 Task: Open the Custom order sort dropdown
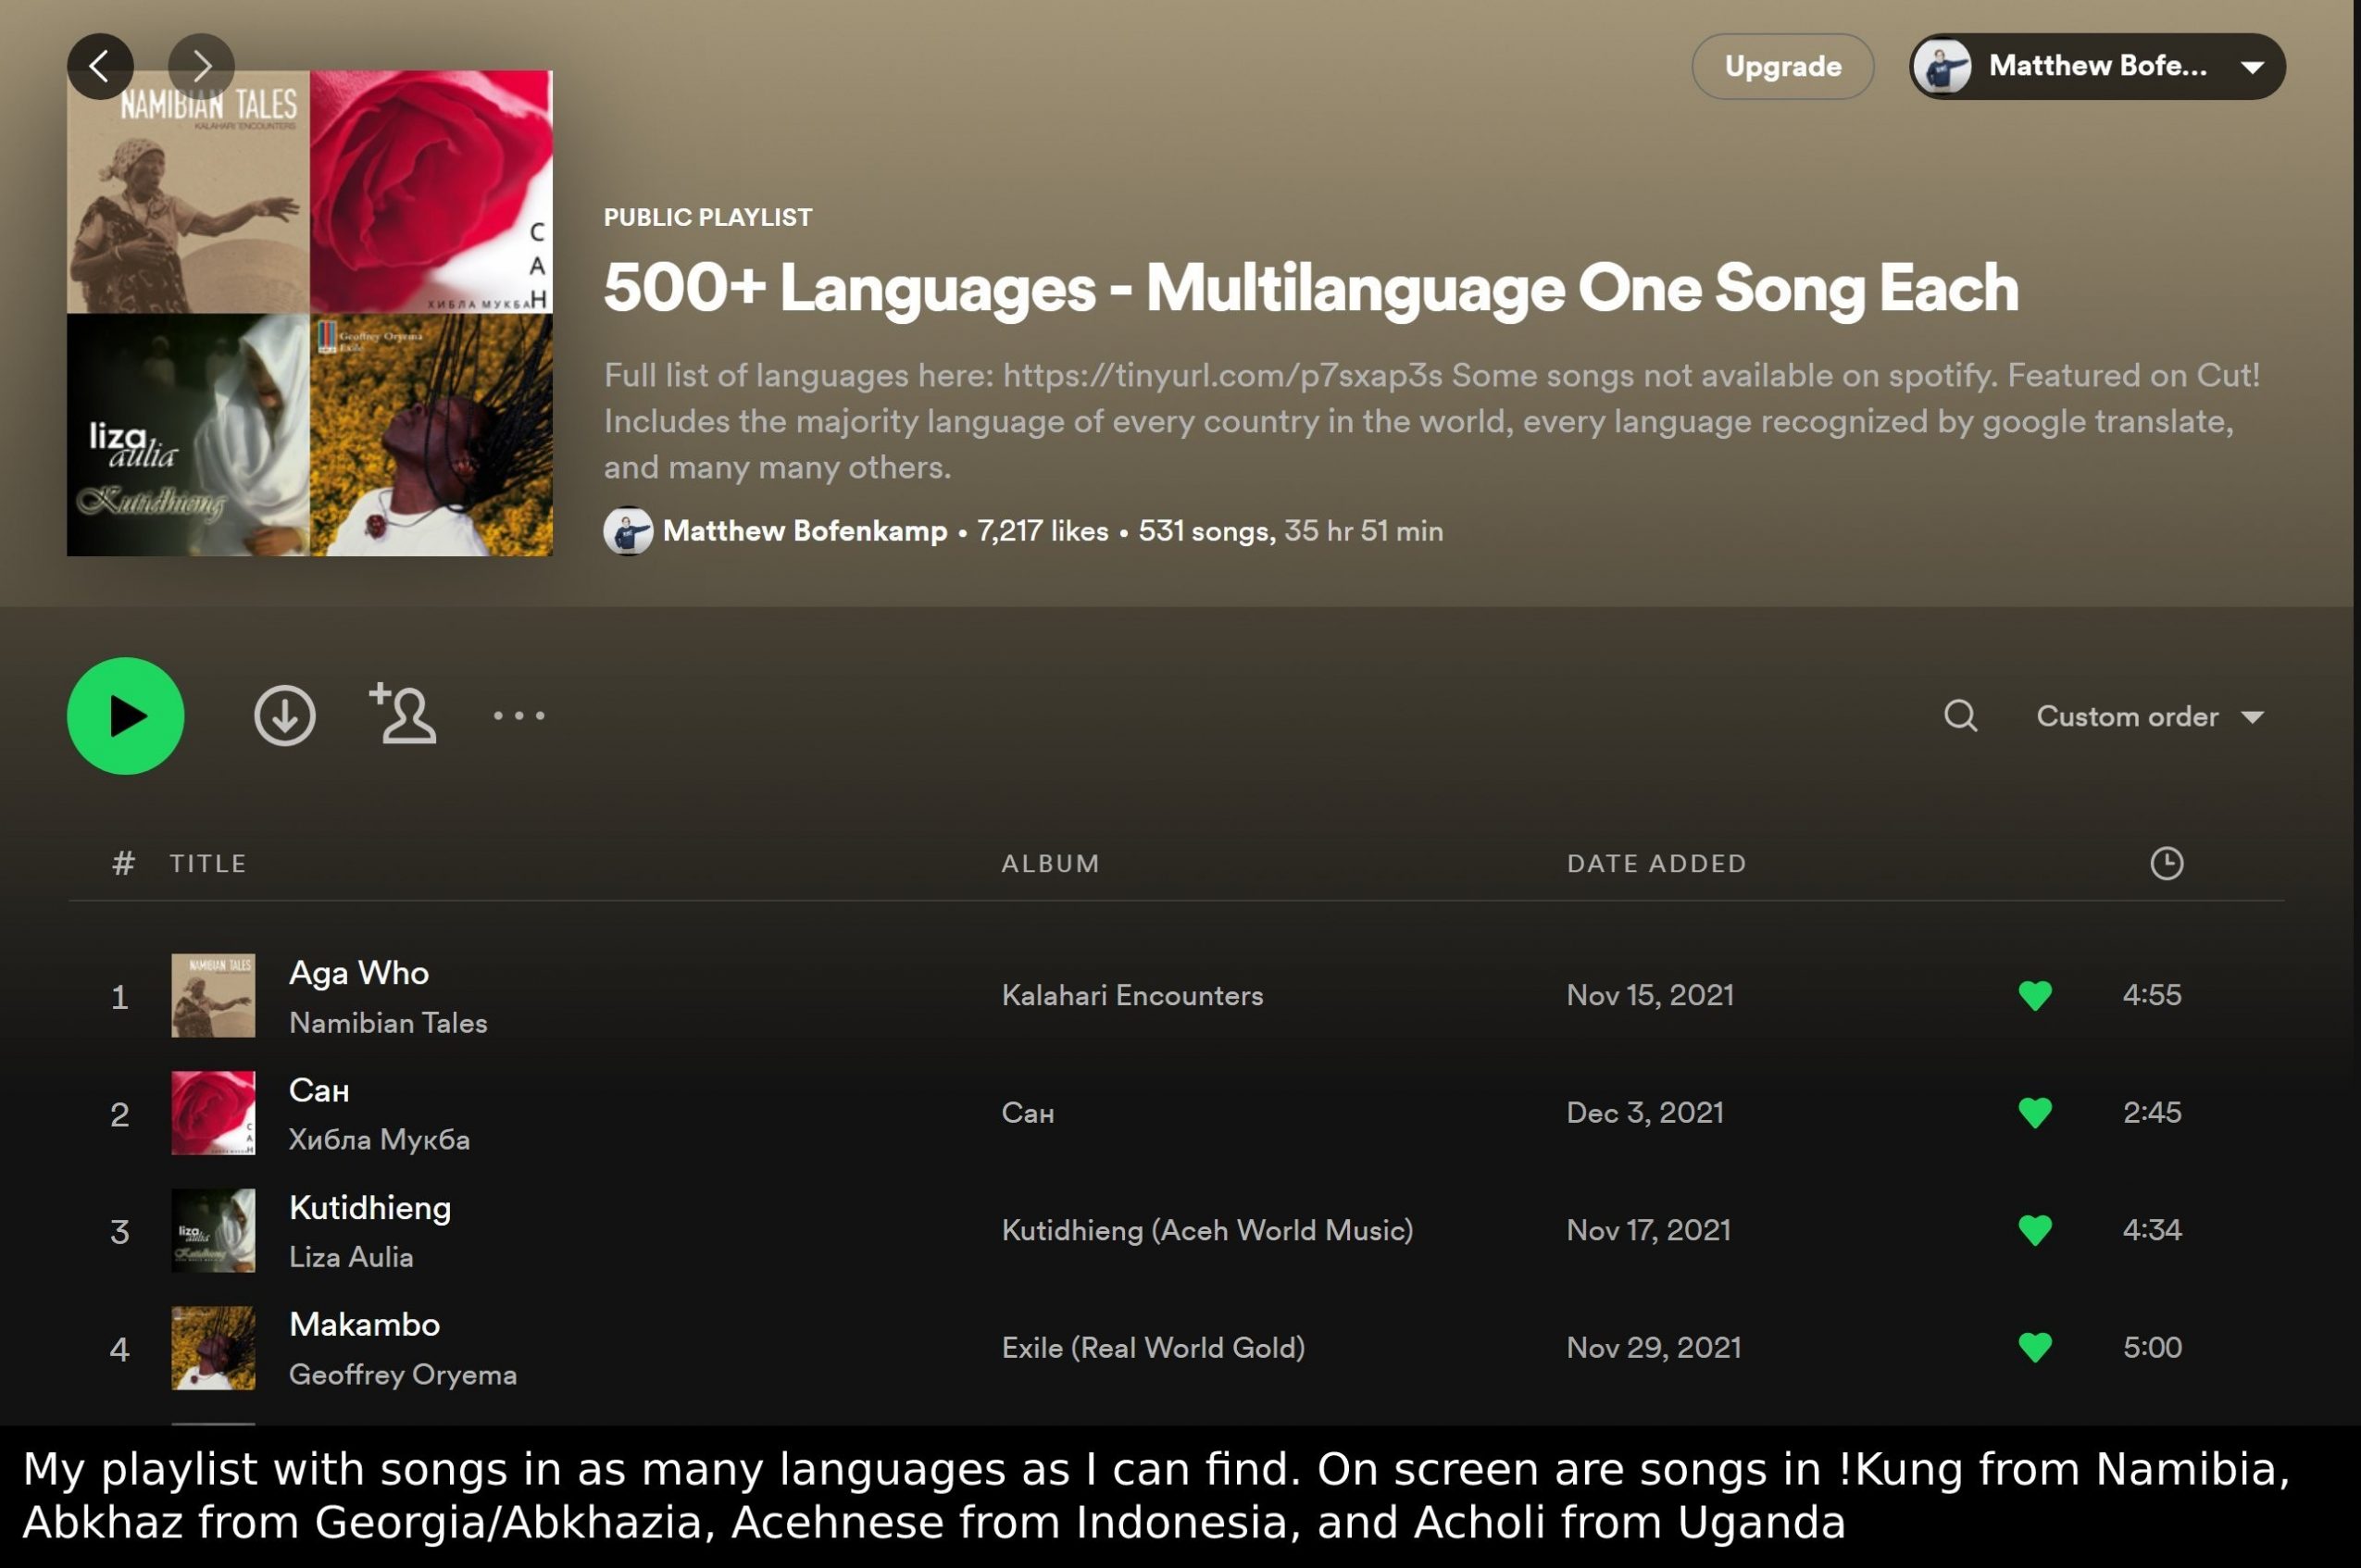pyautogui.click(x=2150, y=716)
